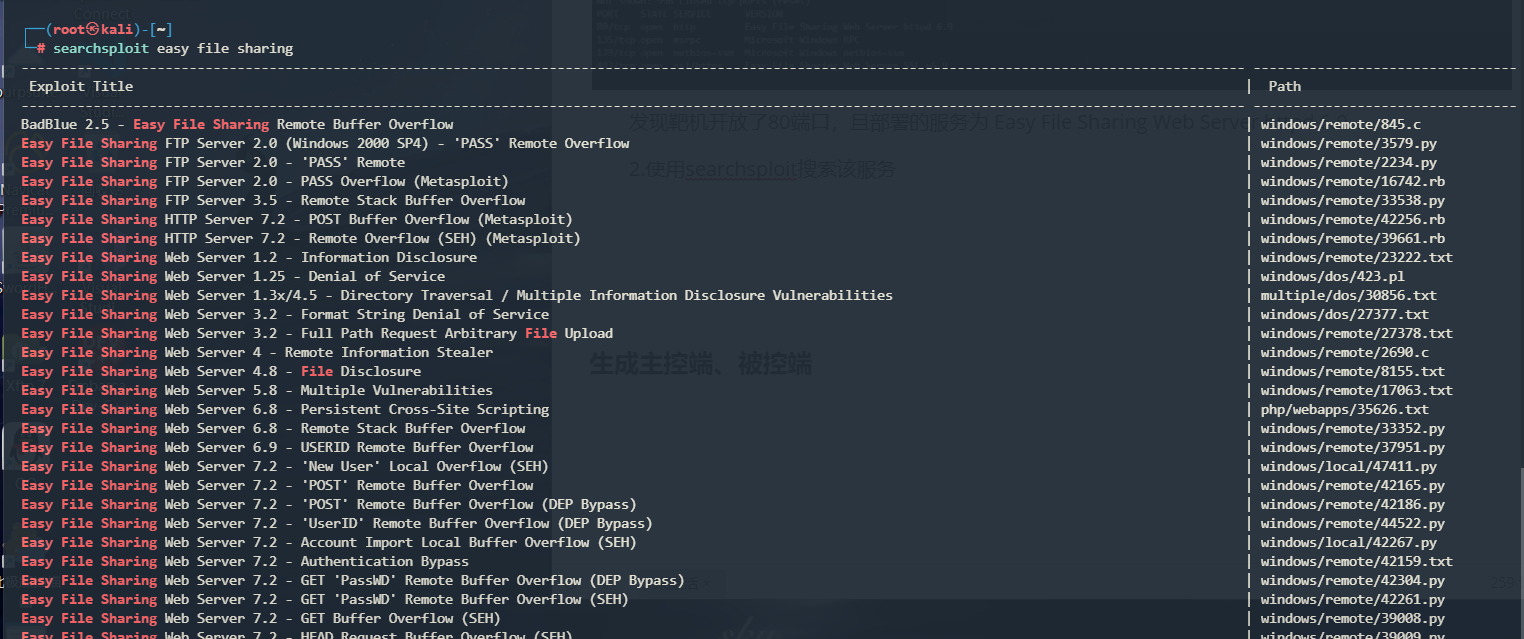Click the BadBlue 2.5 exploit entry
The width and height of the screenshot is (1524, 639).
click(x=237, y=125)
